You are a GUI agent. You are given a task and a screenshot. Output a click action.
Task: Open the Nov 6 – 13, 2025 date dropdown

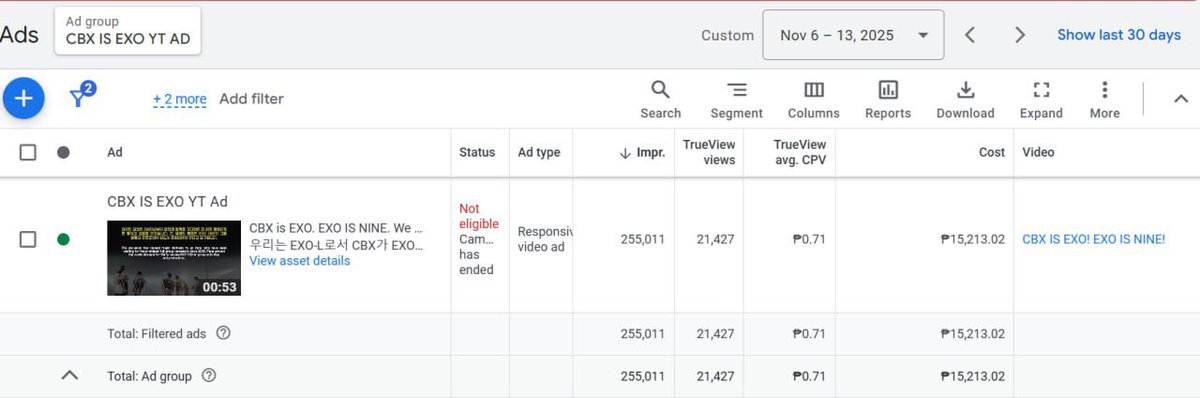click(853, 35)
